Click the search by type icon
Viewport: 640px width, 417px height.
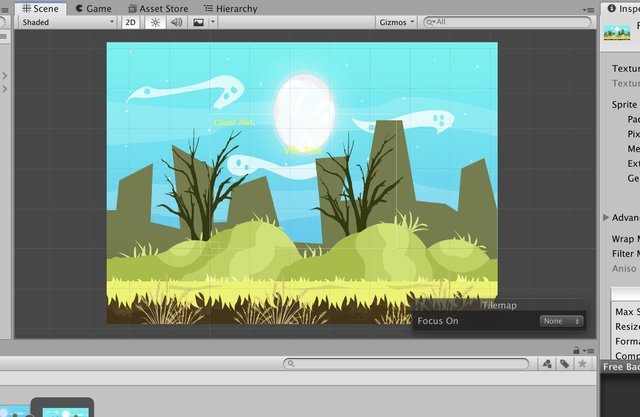pyautogui.click(x=547, y=363)
